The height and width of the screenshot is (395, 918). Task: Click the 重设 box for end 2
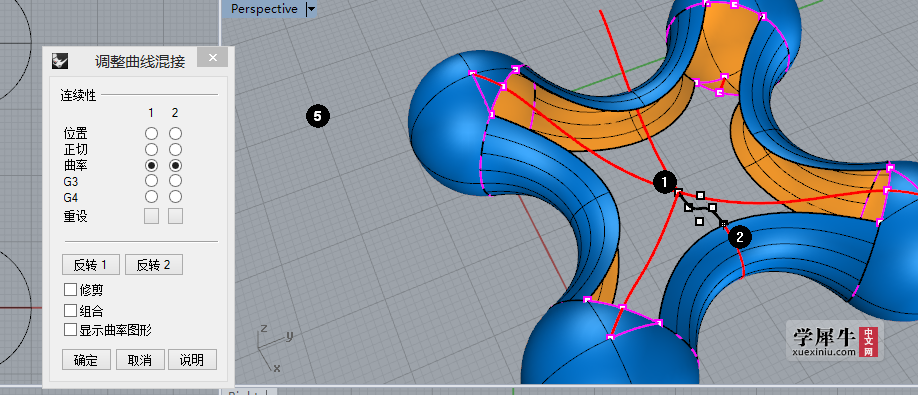coord(176,217)
